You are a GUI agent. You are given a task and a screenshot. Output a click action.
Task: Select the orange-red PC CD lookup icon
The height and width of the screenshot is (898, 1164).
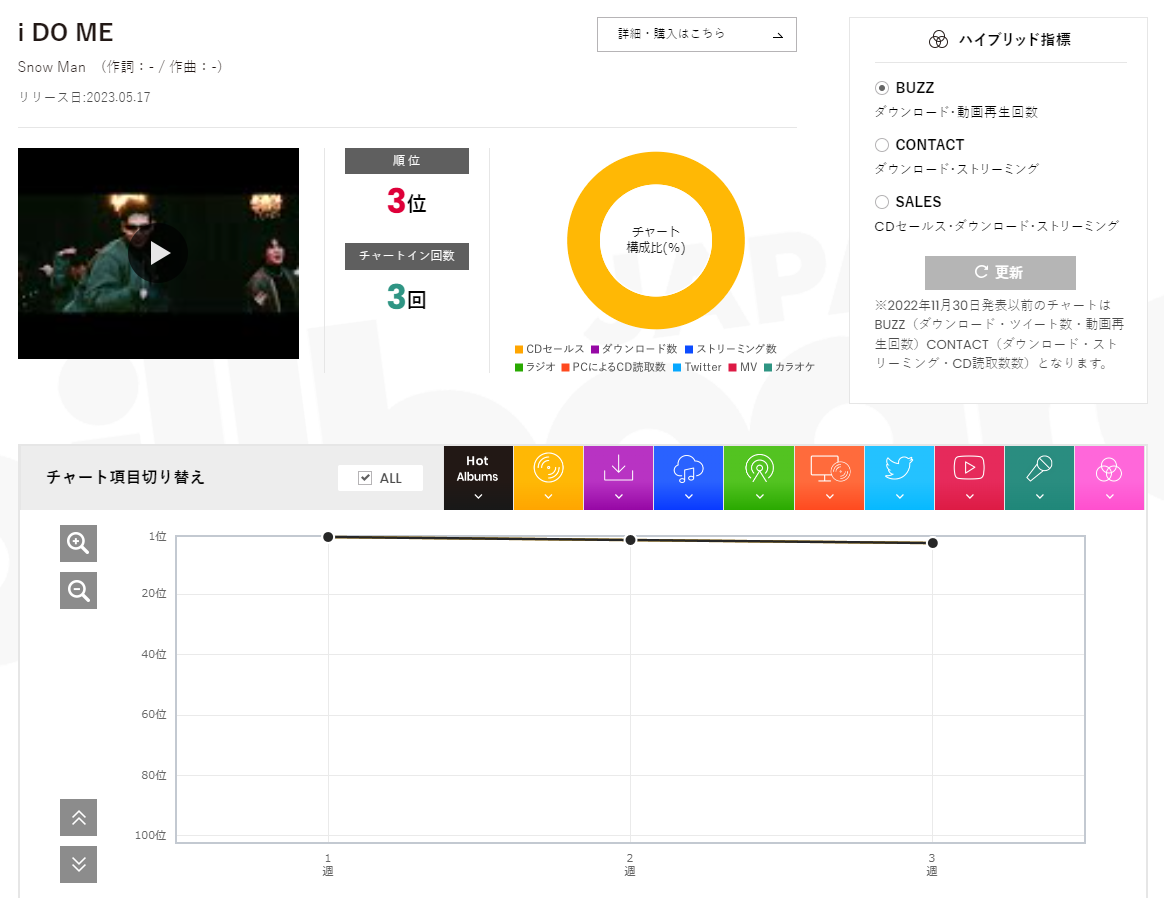coord(830,469)
